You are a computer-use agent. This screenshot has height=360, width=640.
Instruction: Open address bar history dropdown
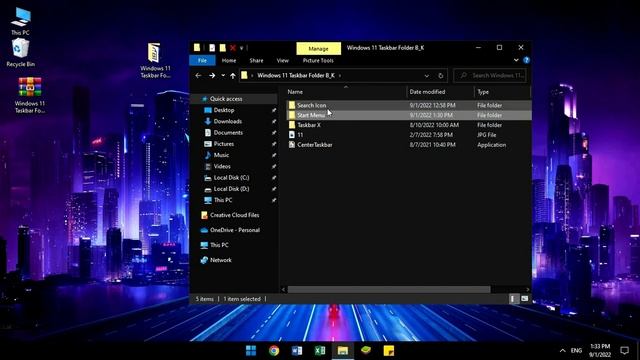pyautogui.click(x=427, y=76)
